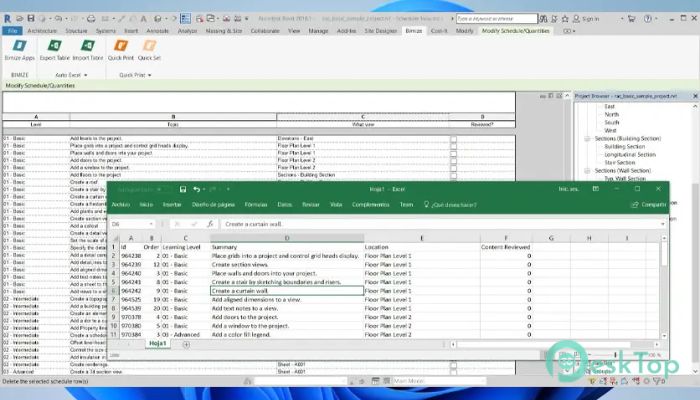
Task: Select Excel row 9 header
Action: [113, 317]
